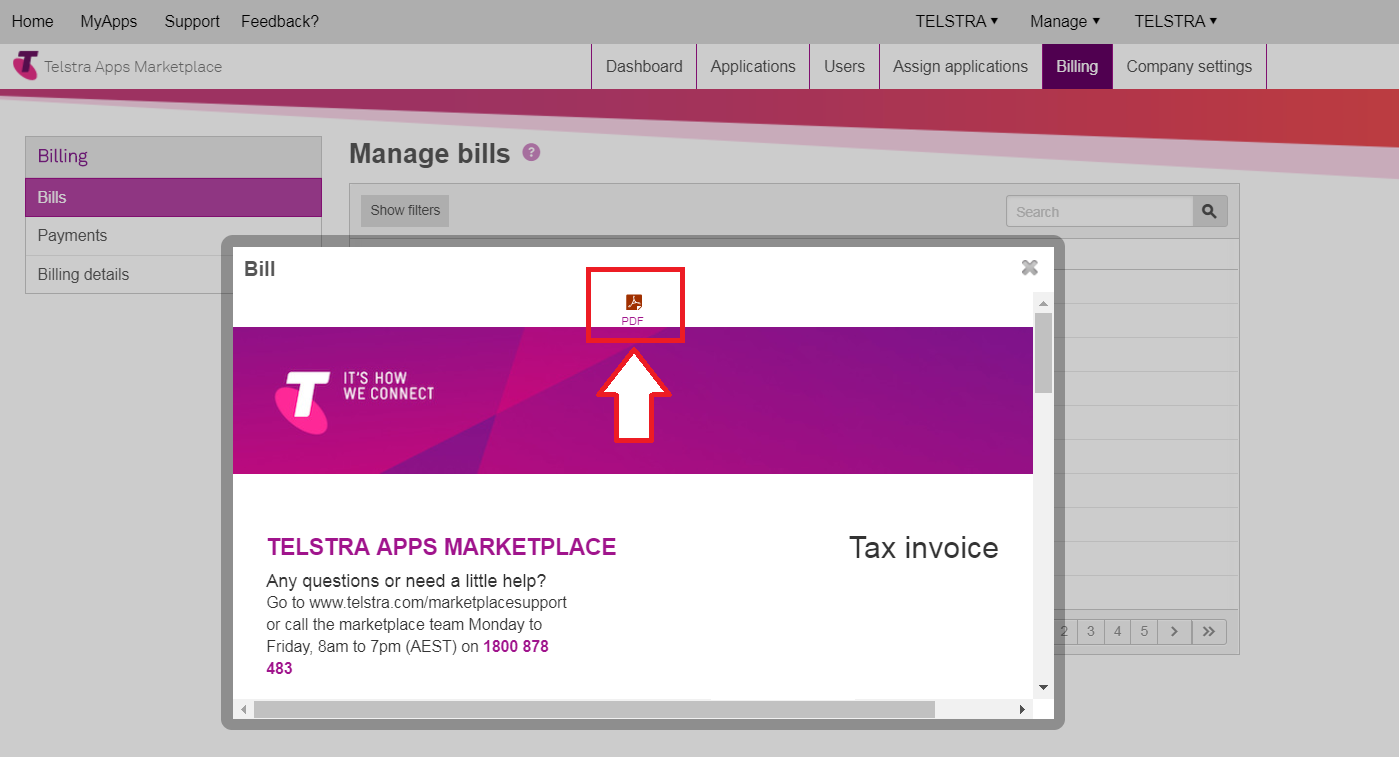Click the search magnifier button

tap(1209, 211)
